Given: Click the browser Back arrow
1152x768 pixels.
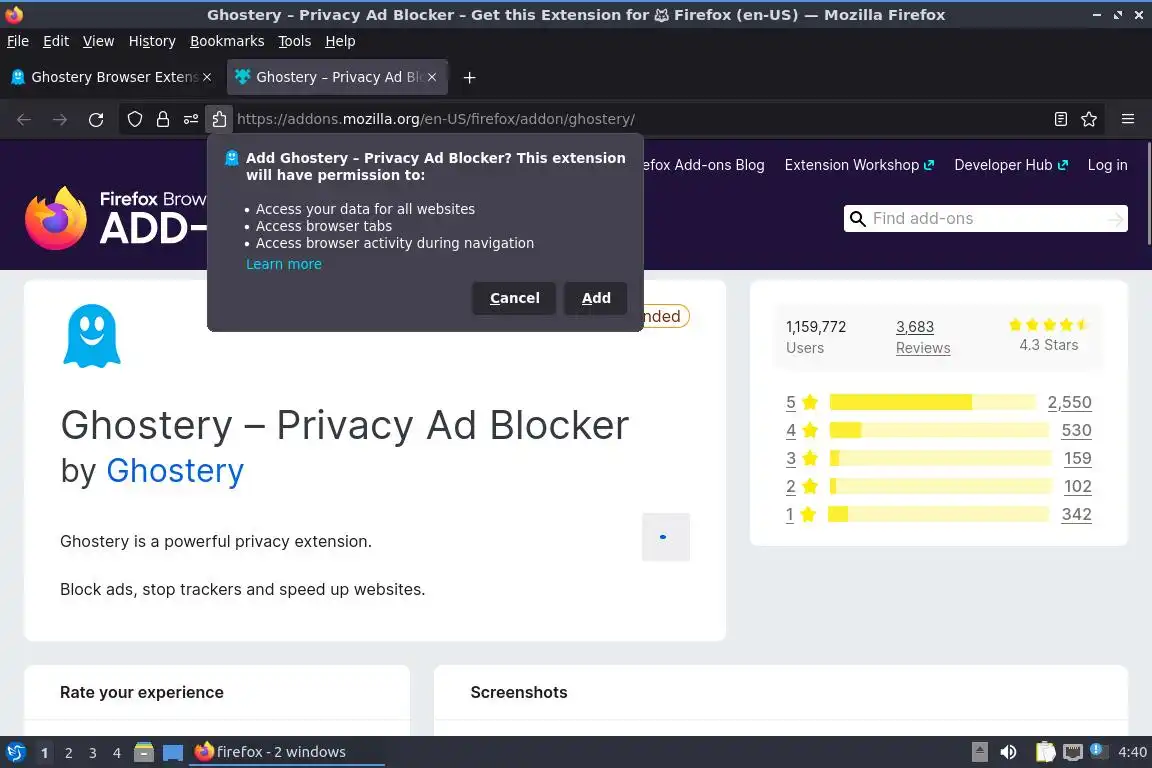Looking at the screenshot, I should coord(24,119).
